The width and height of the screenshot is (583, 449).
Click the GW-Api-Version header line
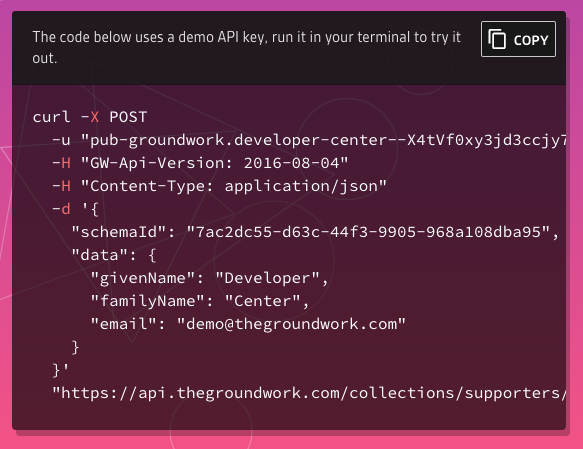tap(200, 163)
